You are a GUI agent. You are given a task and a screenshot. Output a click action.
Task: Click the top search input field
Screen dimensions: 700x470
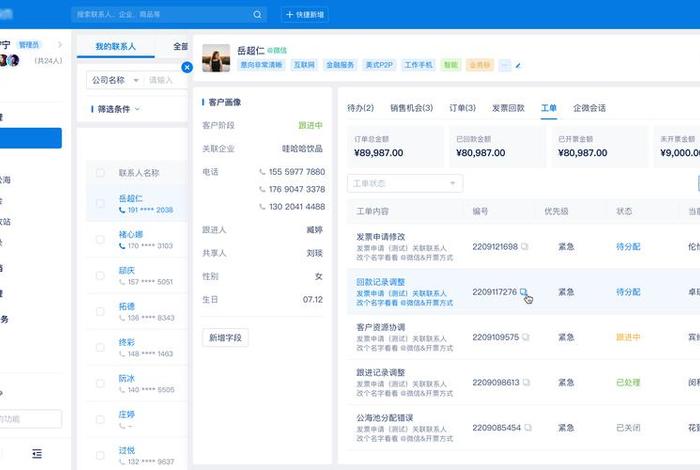pyautogui.click(x=169, y=15)
